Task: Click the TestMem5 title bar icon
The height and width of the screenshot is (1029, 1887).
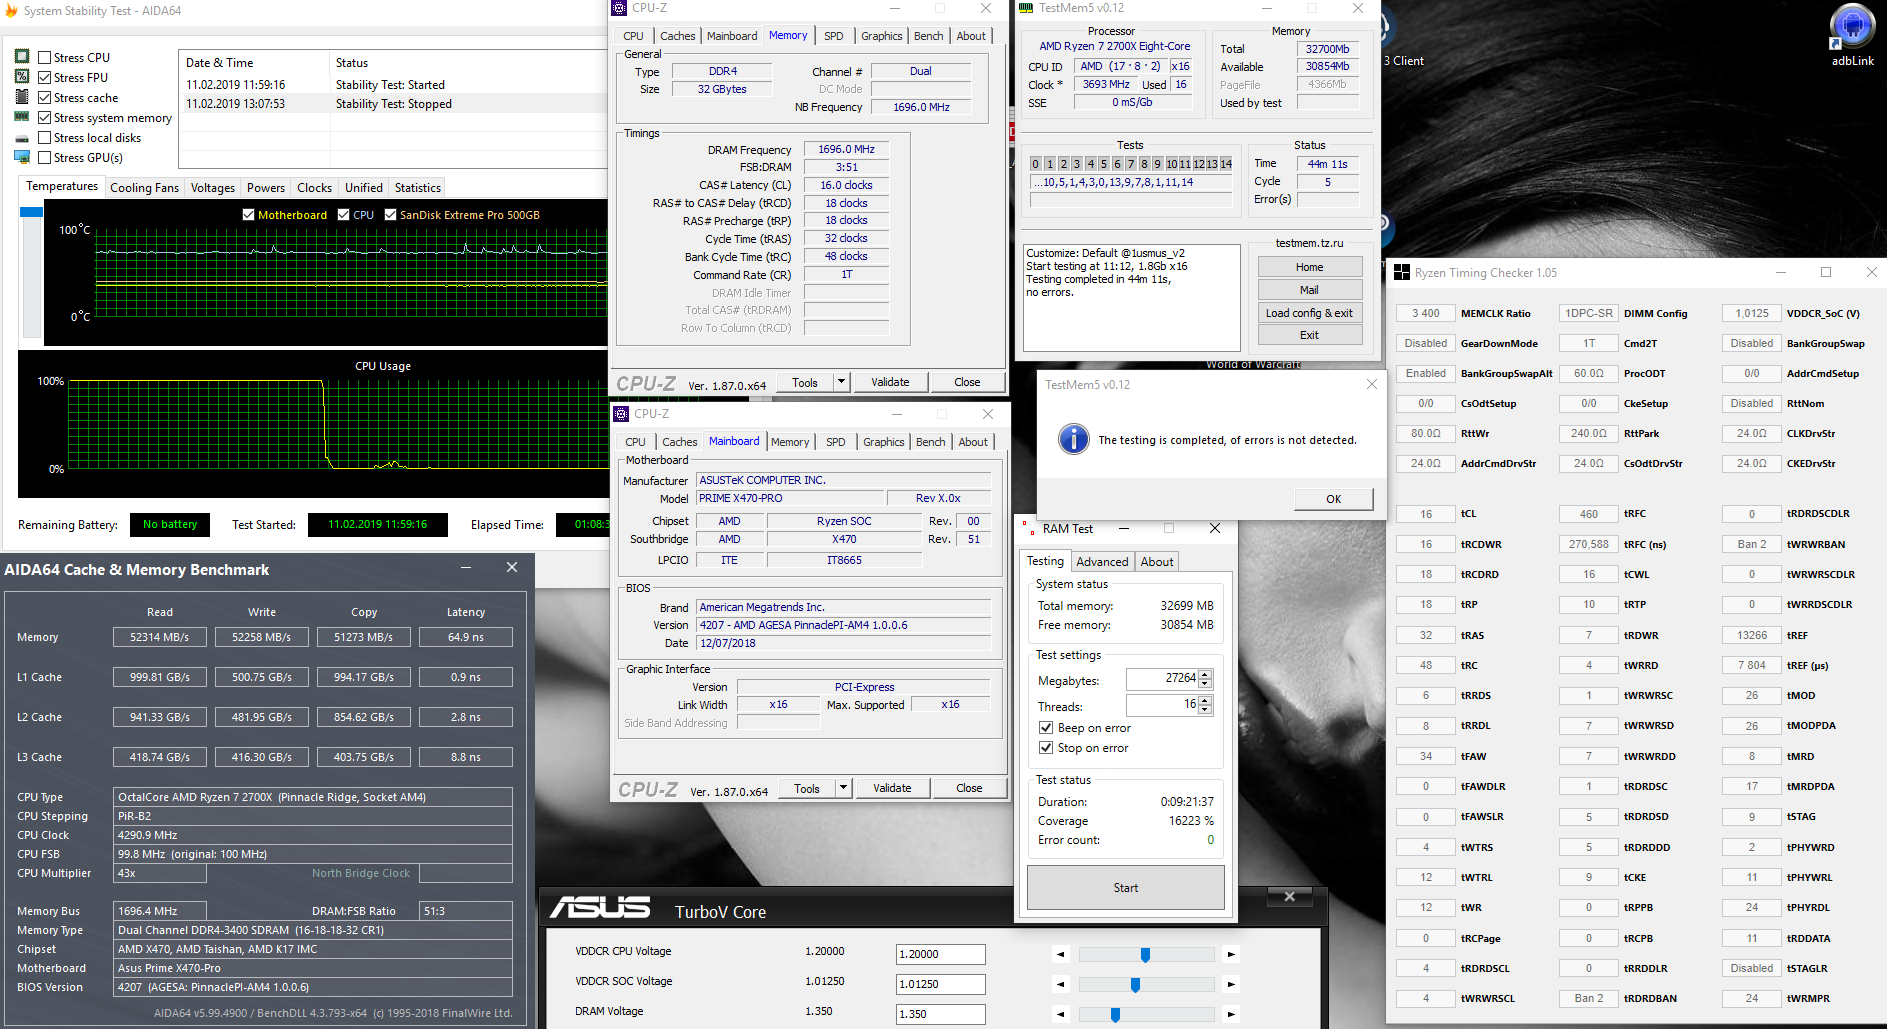Action: coord(1026,8)
